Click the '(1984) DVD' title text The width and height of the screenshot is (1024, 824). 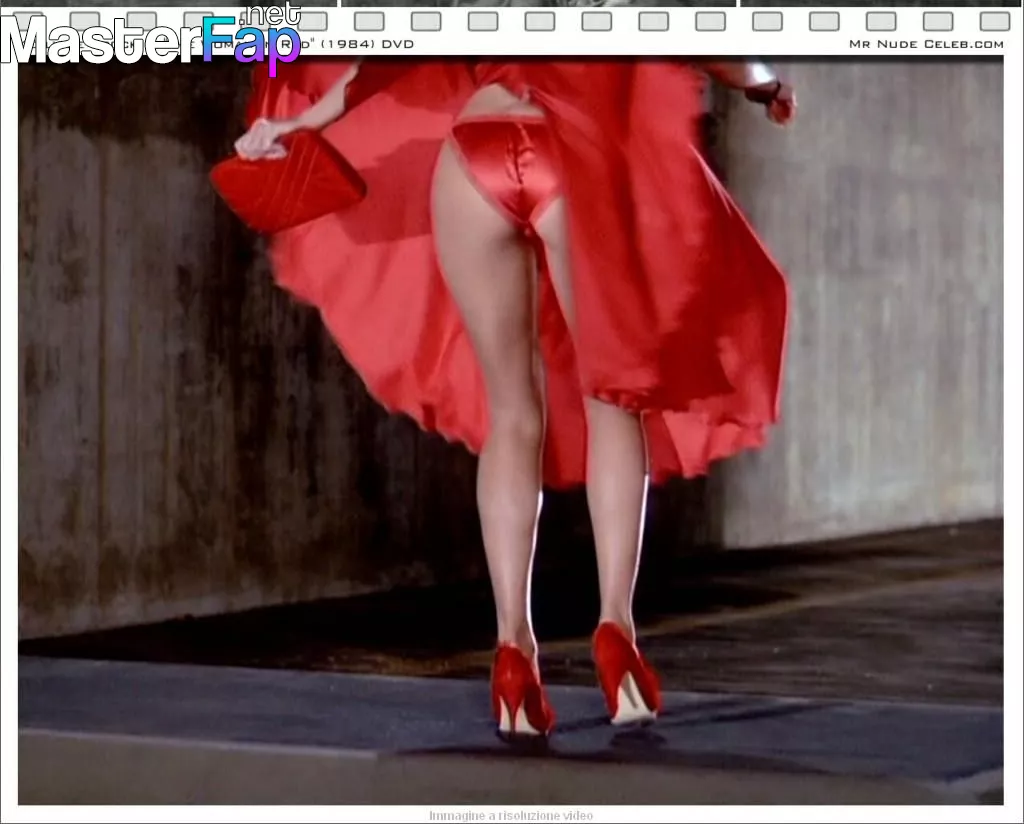[367, 44]
